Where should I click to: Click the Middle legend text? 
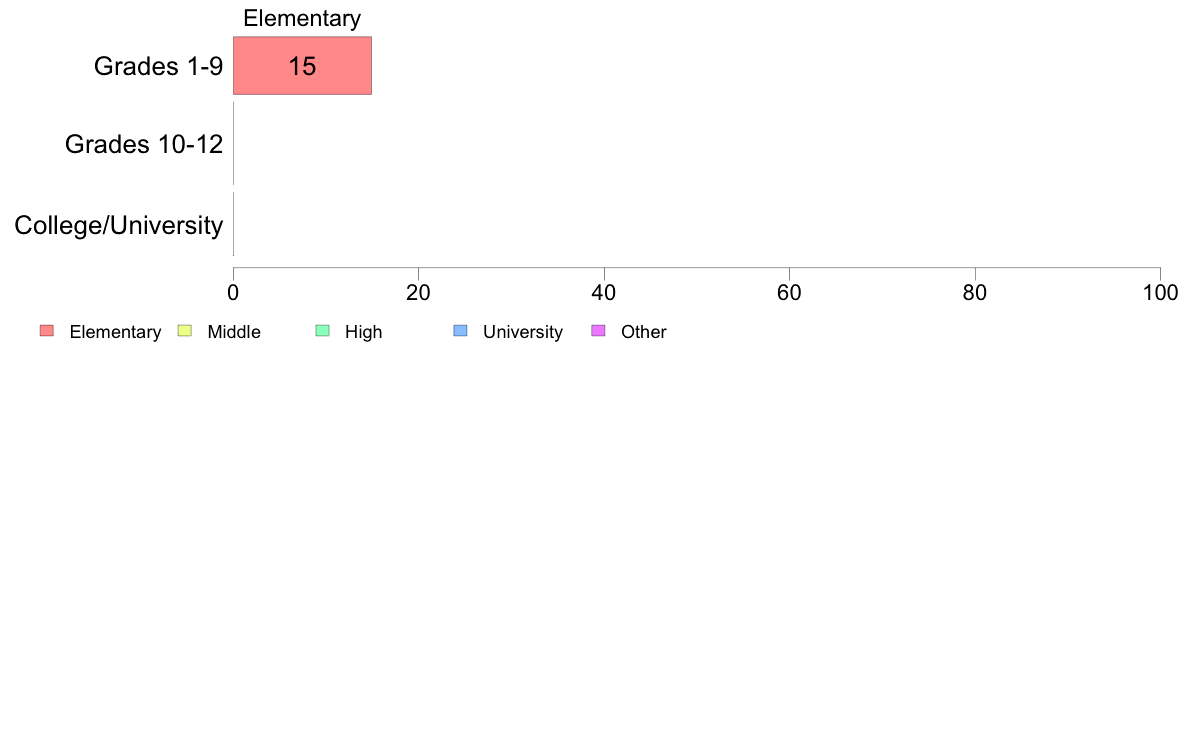click(x=234, y=332)
